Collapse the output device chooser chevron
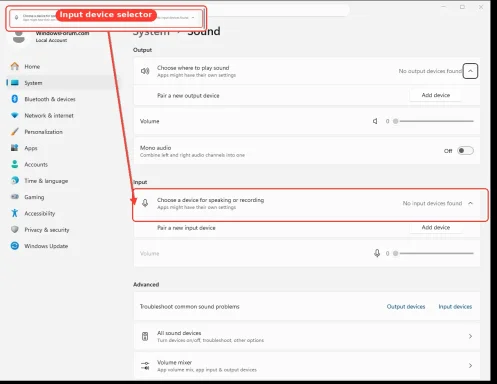Viewport: 497px width, 384px height. [x=470, y=71]
